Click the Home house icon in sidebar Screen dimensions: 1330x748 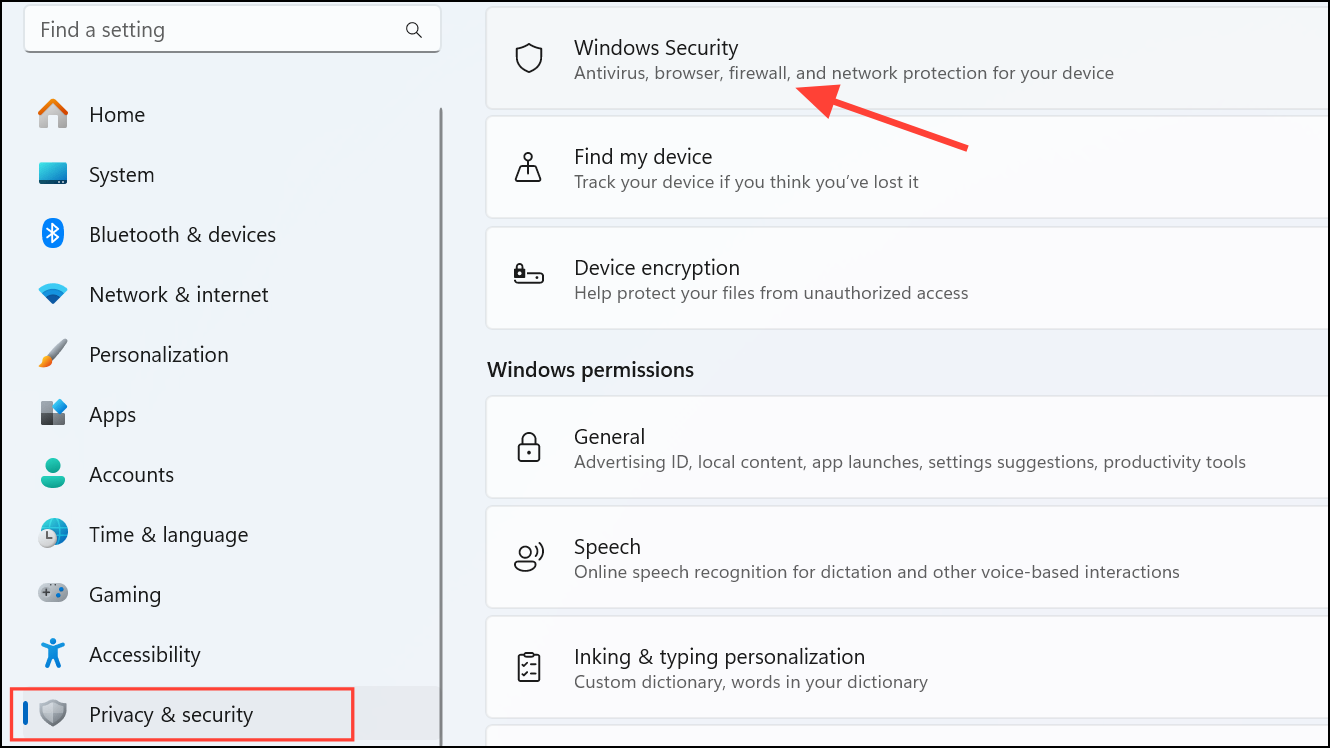[x=53, y=114]
